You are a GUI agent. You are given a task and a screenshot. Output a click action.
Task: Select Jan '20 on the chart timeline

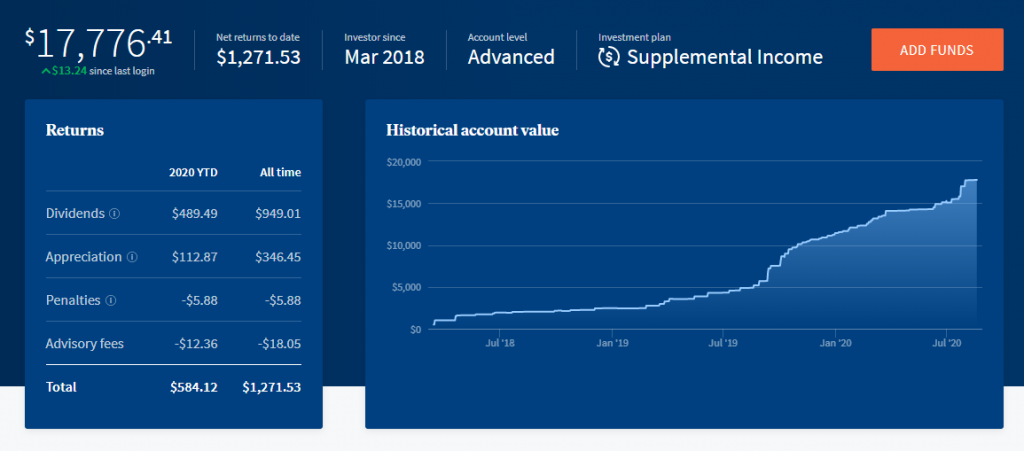point(835,343)
